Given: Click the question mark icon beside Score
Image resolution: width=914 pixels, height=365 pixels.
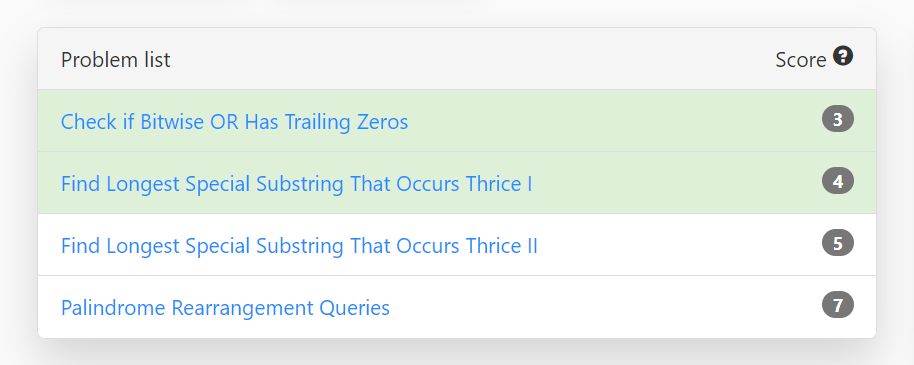Looking at the screenshot, I should tap(843, 56).
